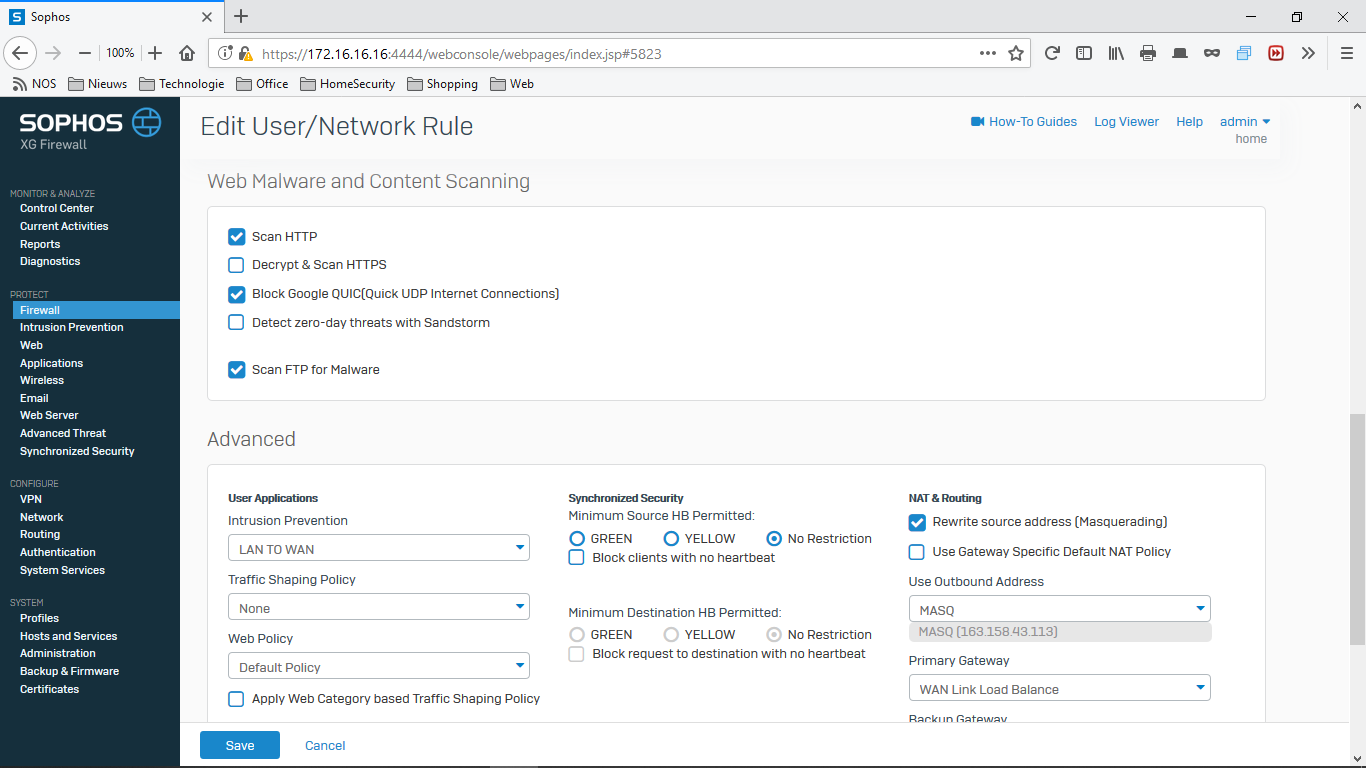Enable Detect zero-day threats with Sandstorm
Viewport: 1366px width, 768px height.
(x=236, y=322)
